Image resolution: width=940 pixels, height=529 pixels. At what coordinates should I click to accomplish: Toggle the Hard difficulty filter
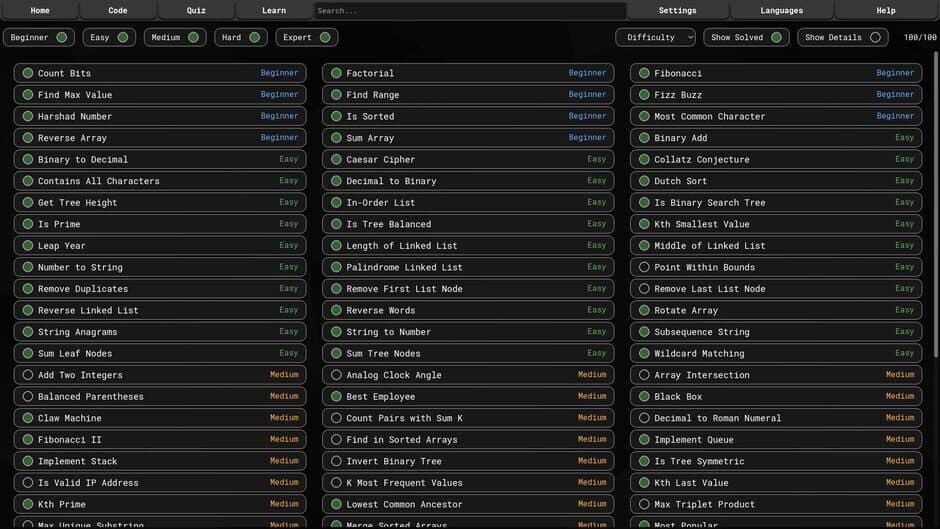[x=241, y=37]
